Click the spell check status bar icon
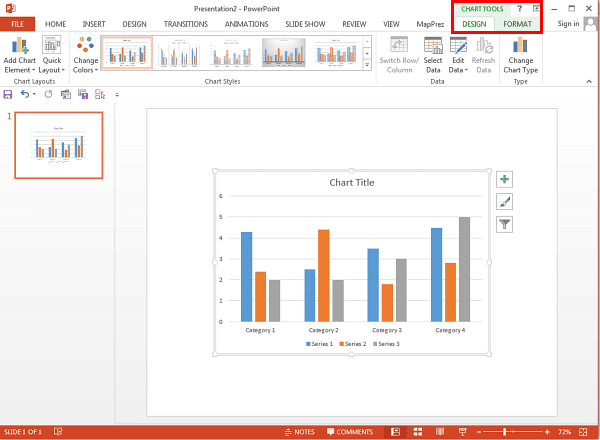The image size is (600, 440). [58, 432]
